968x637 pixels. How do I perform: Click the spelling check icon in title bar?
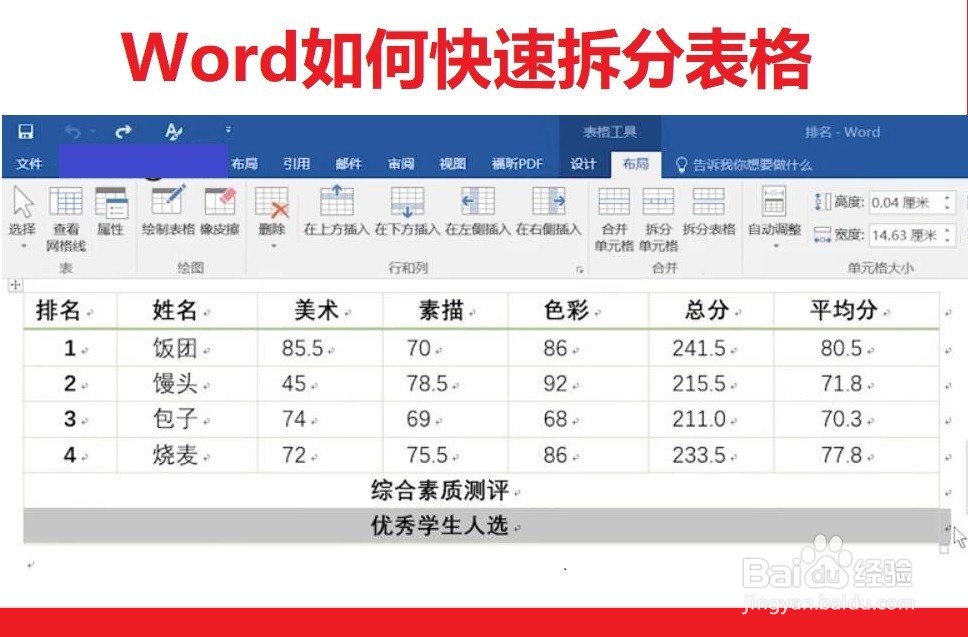173,131
